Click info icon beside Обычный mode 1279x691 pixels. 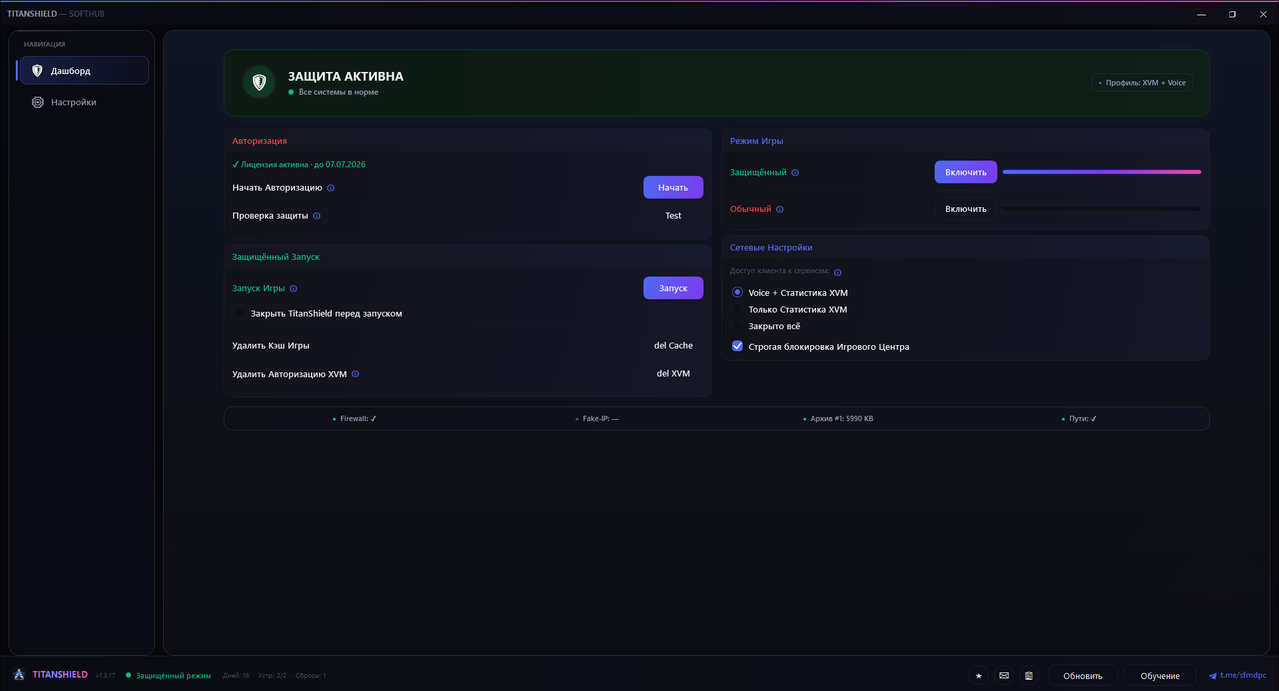click(780, 209)
